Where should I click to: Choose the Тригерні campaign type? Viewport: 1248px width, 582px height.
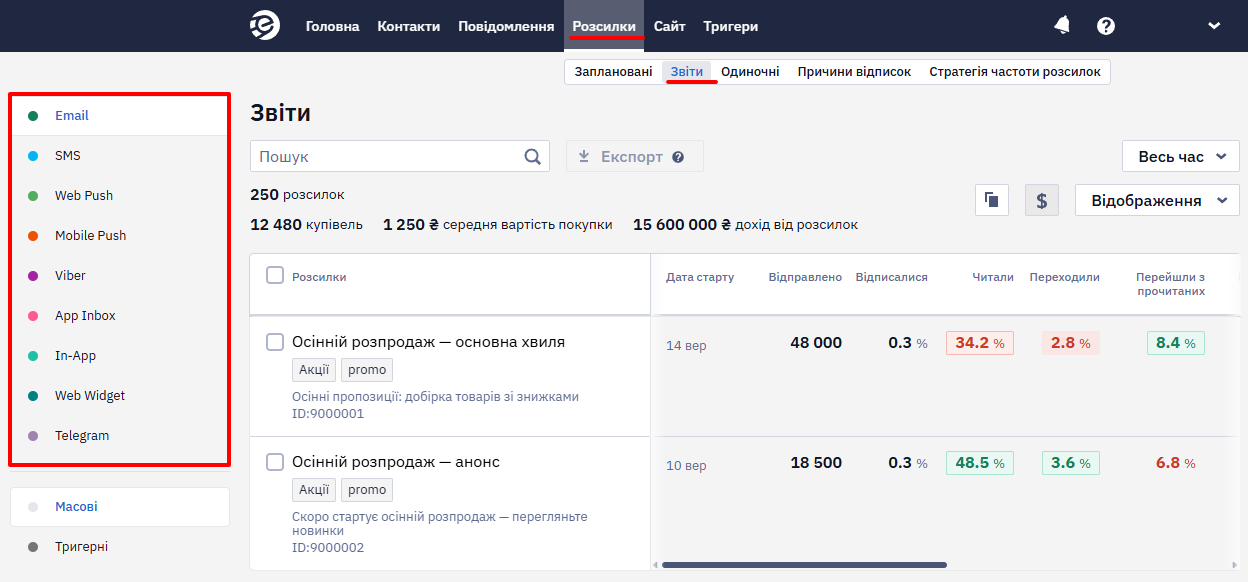[120, 547]
